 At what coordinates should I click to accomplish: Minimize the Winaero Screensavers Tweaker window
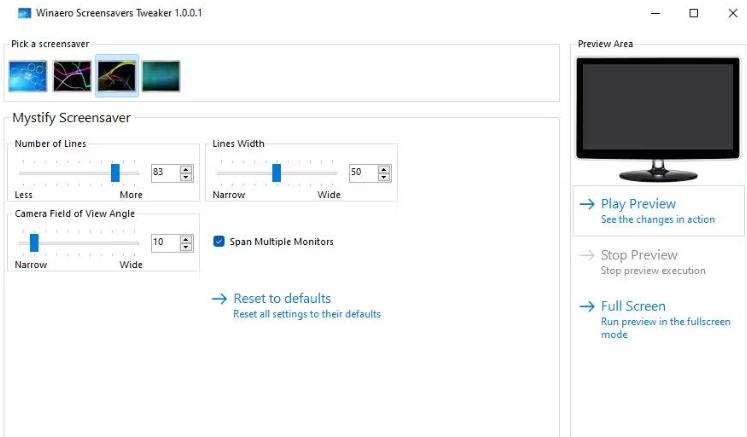click(656, 13)
